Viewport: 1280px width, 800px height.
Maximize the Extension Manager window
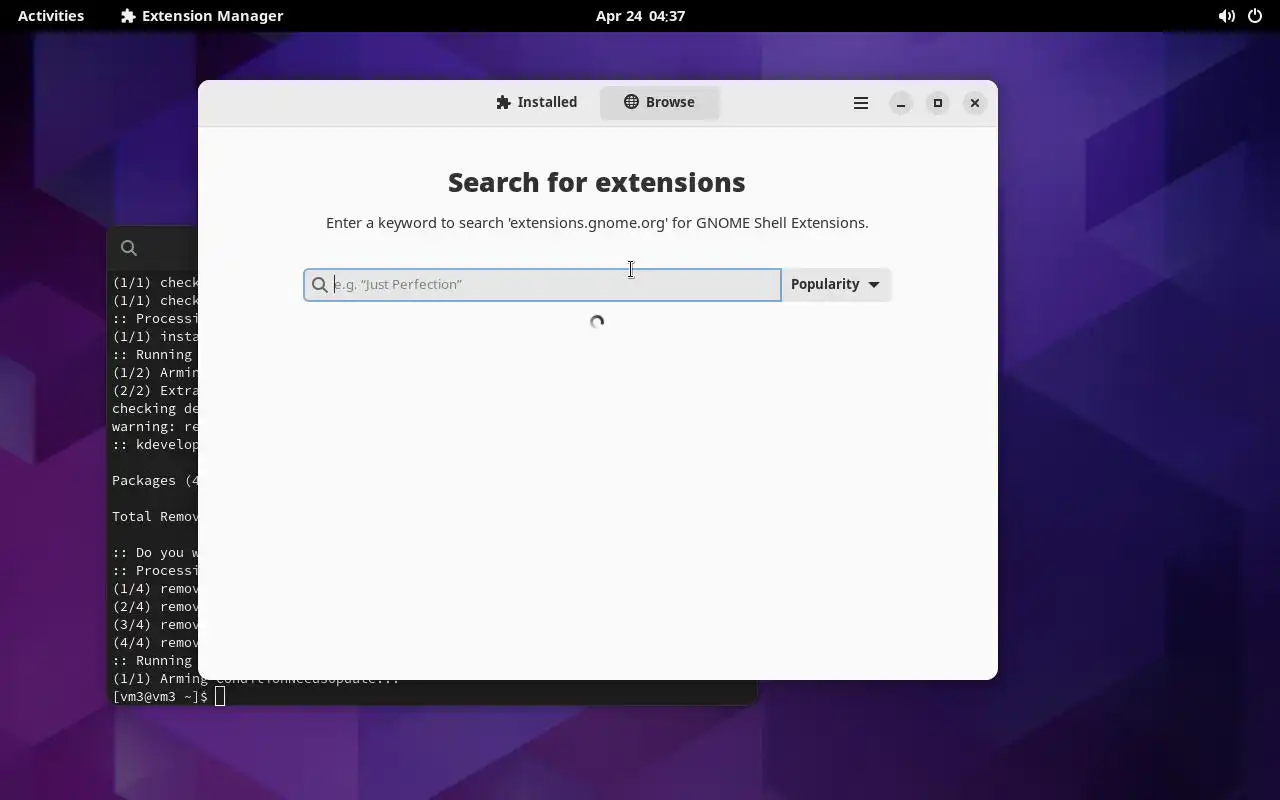[938, 103]
